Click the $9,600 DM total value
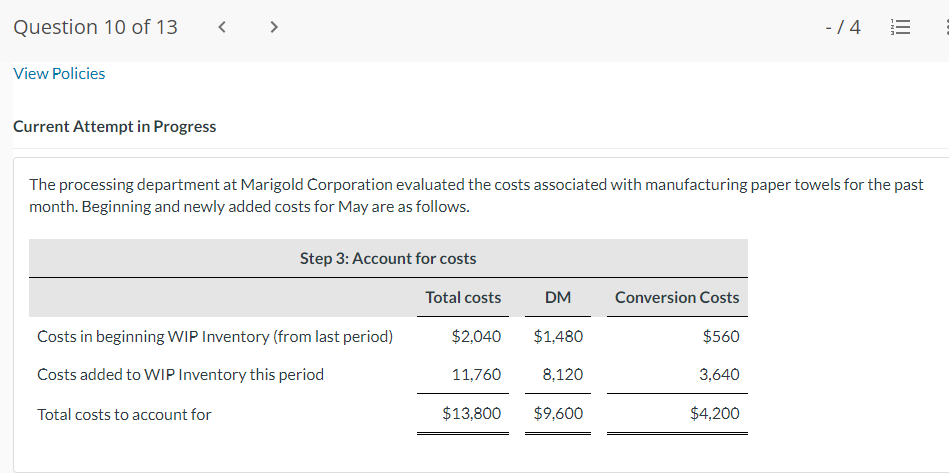The image size is (949, 473). (x=558, y=413)
